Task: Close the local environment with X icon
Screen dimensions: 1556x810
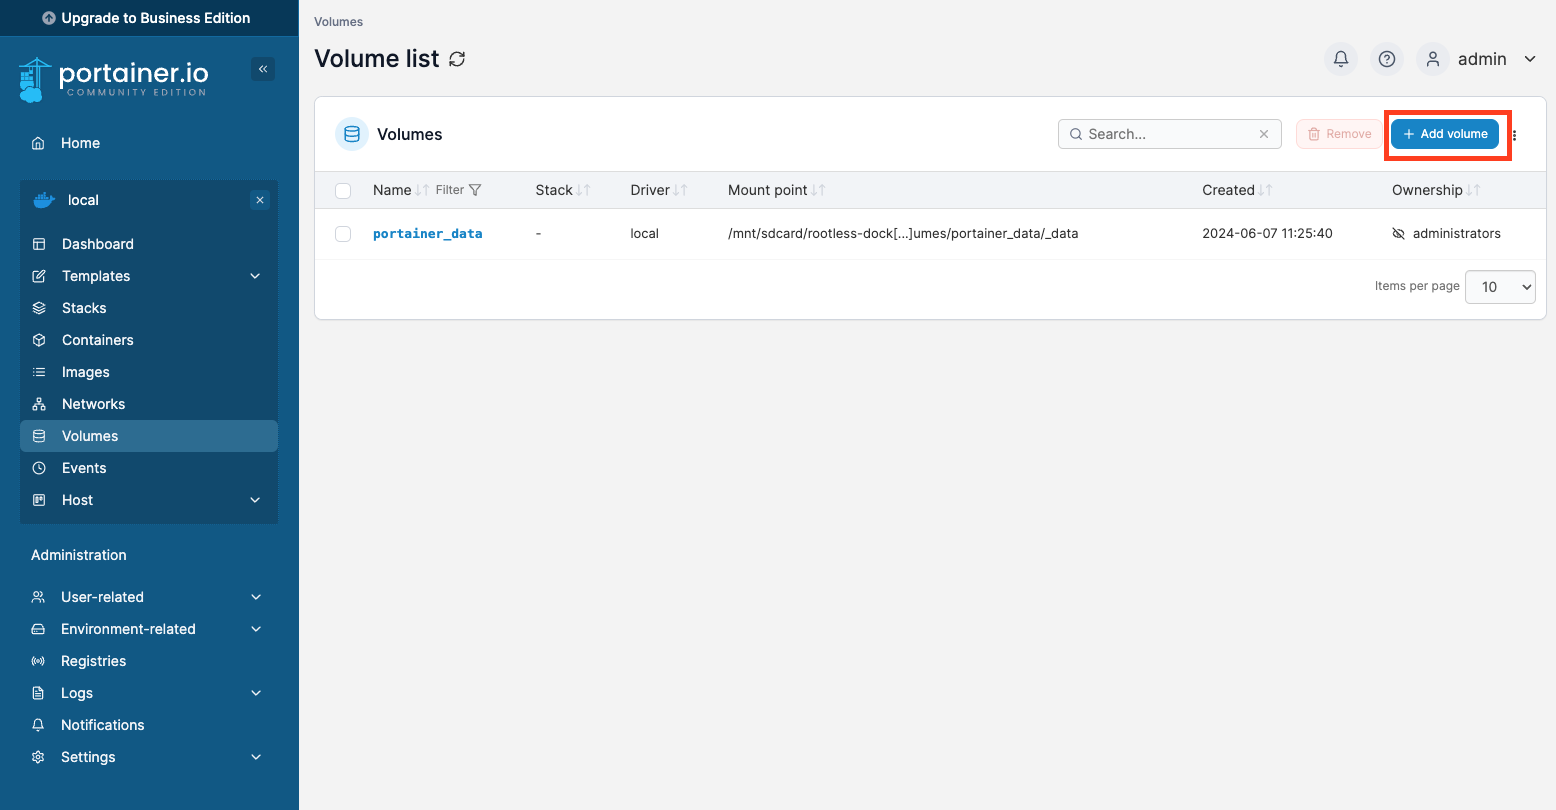Action: (x=260, y=200)
